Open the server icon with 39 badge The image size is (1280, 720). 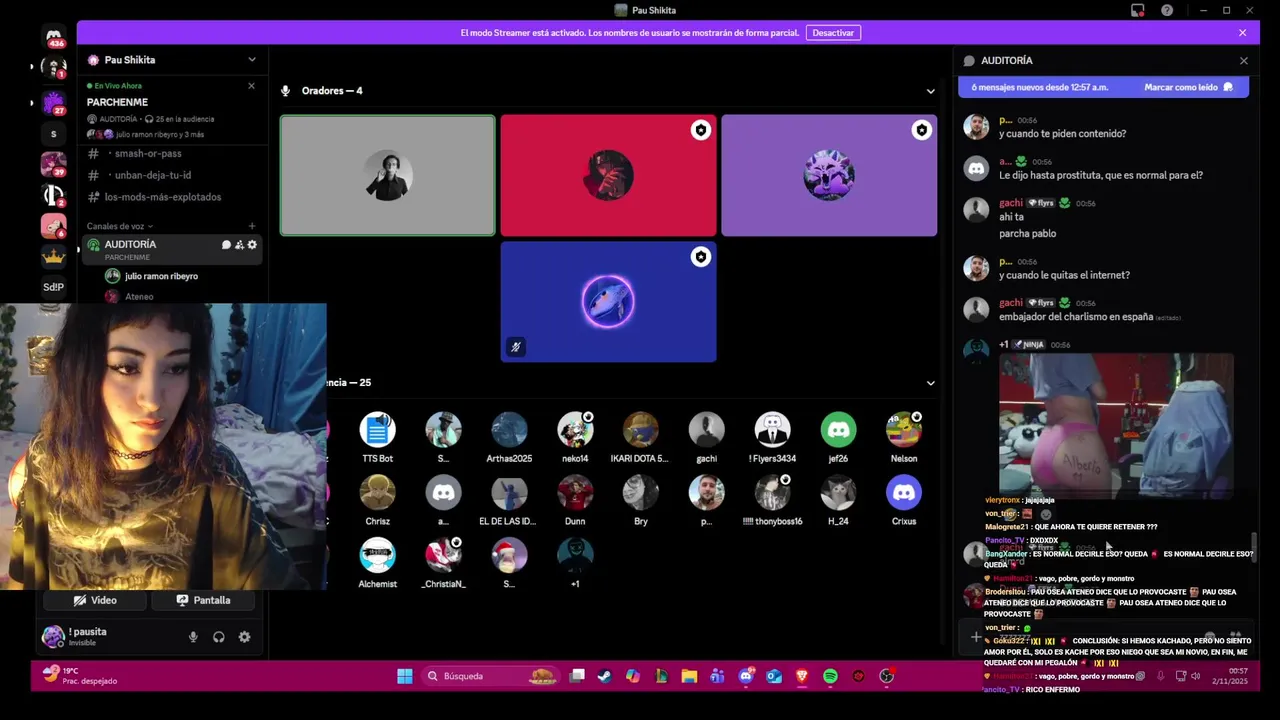click(54, 164)
